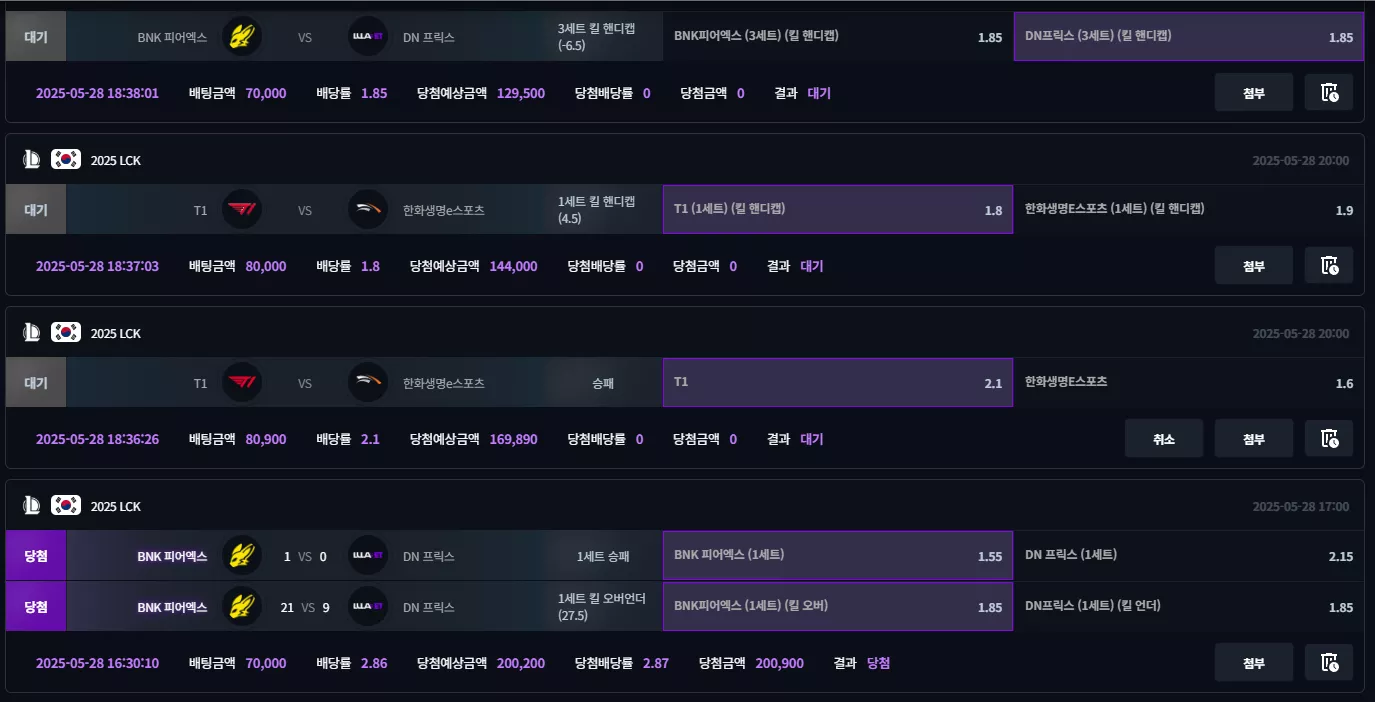Select the DN프릭스 (1세트) (킬 언더) 1.85 odds
Viewport: 1375px width, 702px height.
point(1188,606)
